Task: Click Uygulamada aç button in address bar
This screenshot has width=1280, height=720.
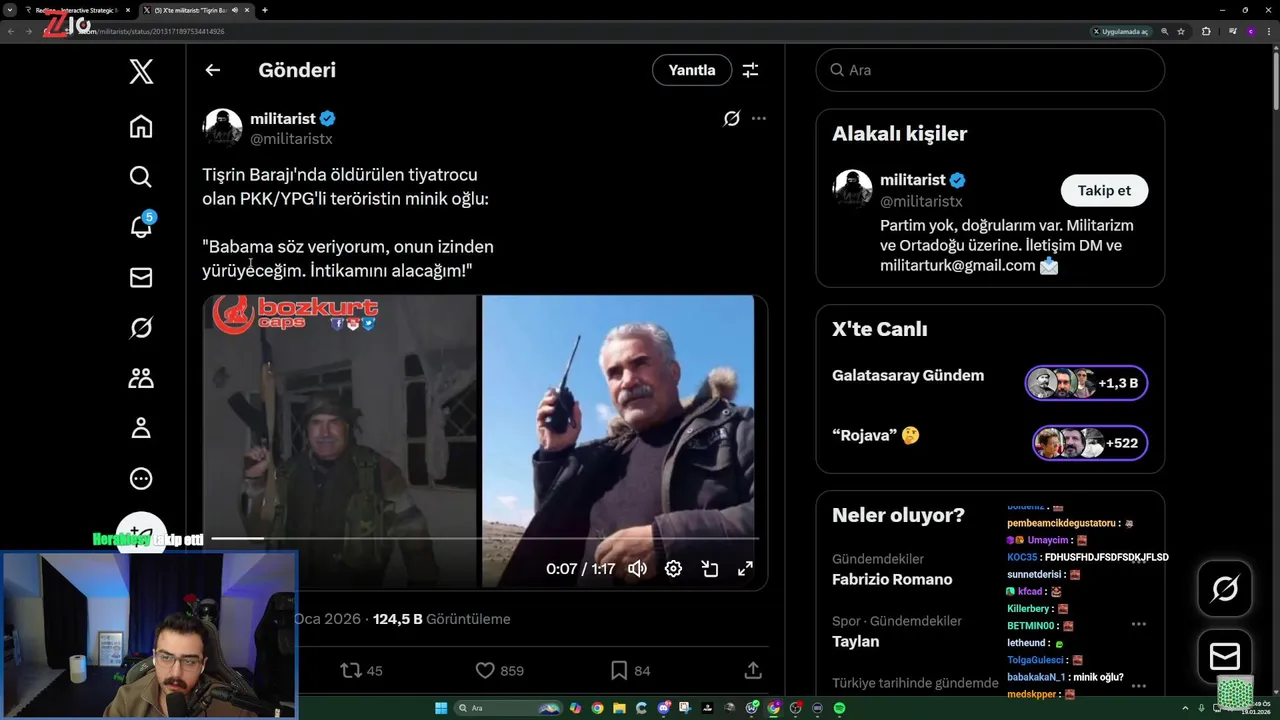Action: point(1121,32)
